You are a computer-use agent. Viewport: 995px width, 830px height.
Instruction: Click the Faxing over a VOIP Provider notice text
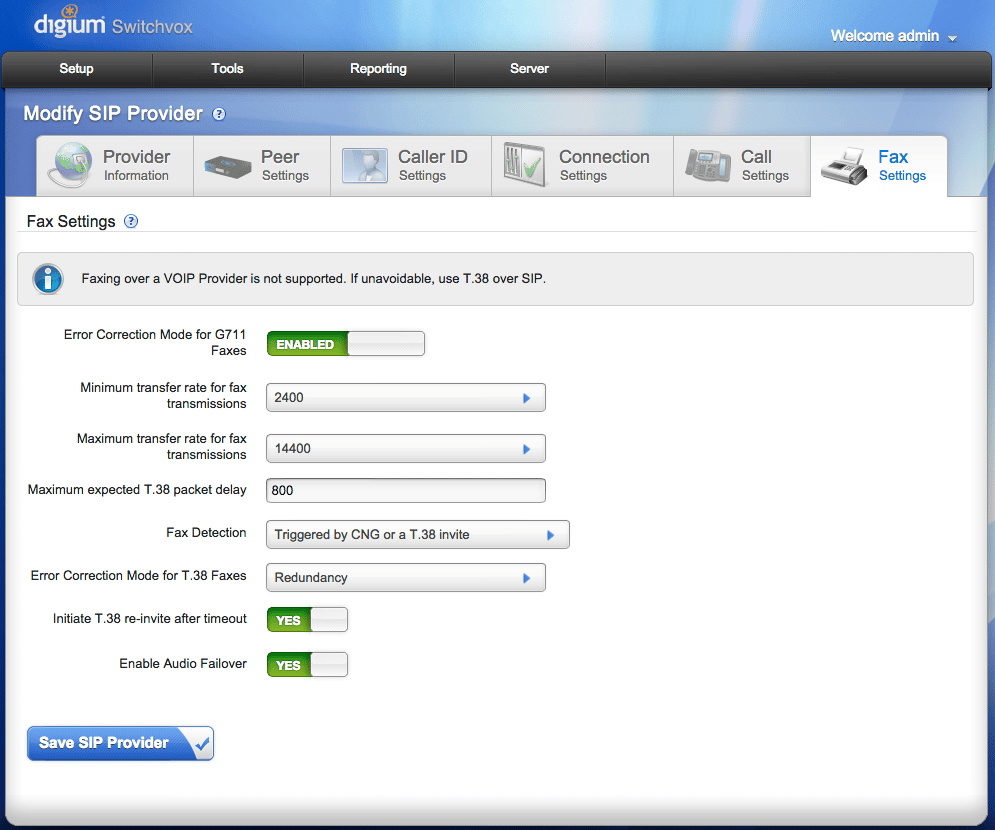click(x=313, y=279)
